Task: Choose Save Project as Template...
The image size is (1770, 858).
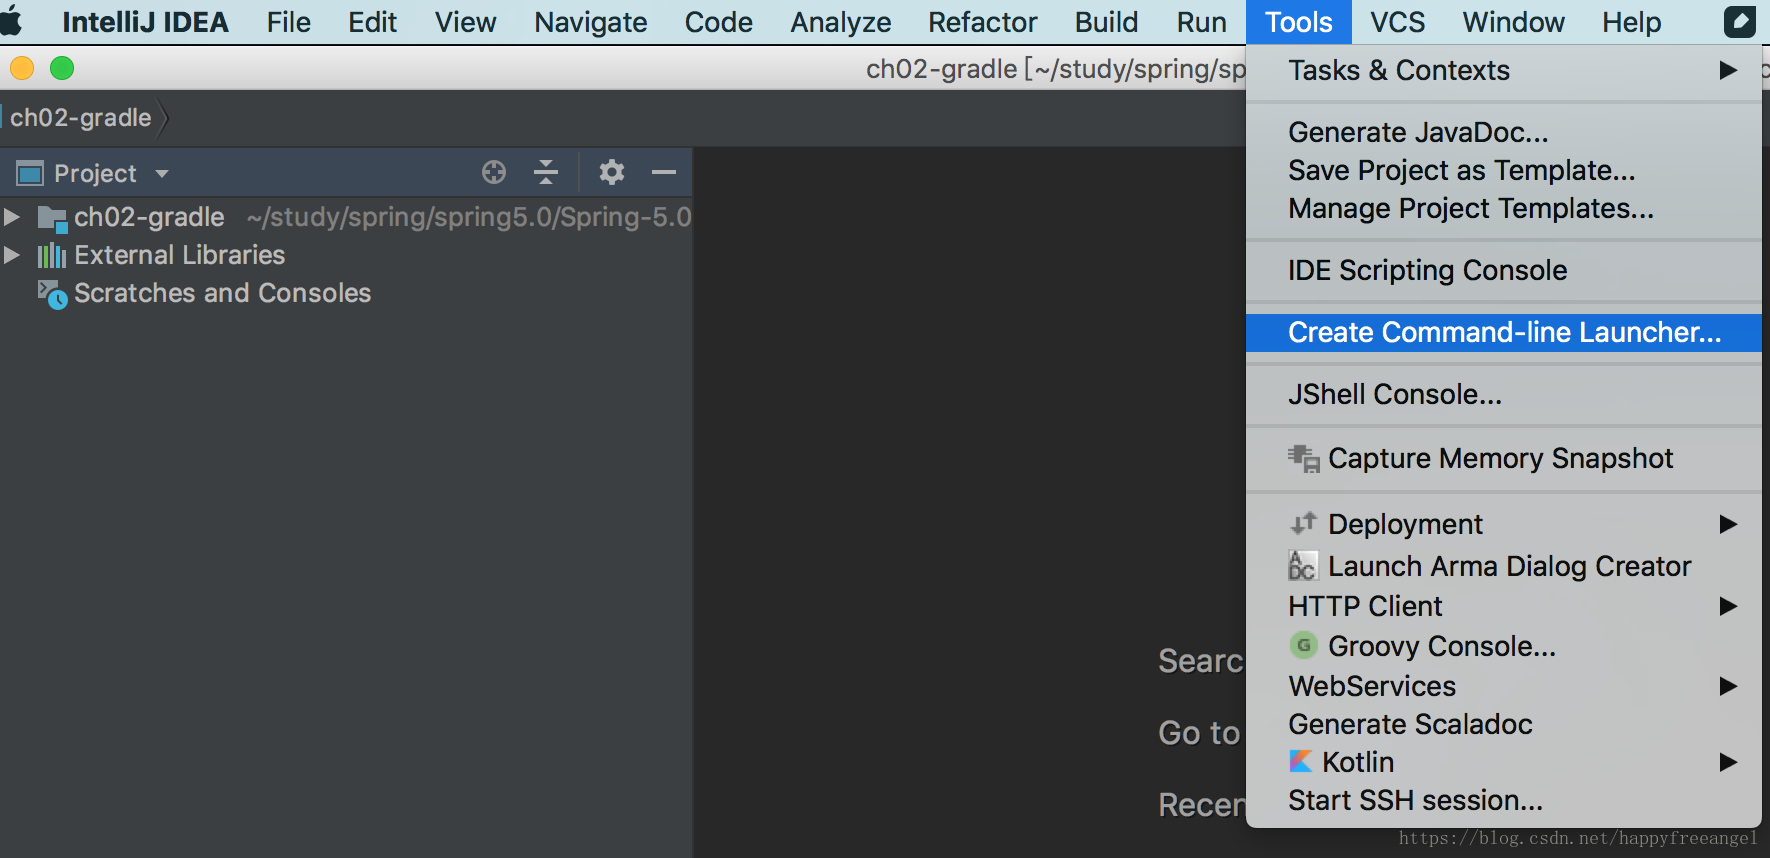Action: point(1504,170)
